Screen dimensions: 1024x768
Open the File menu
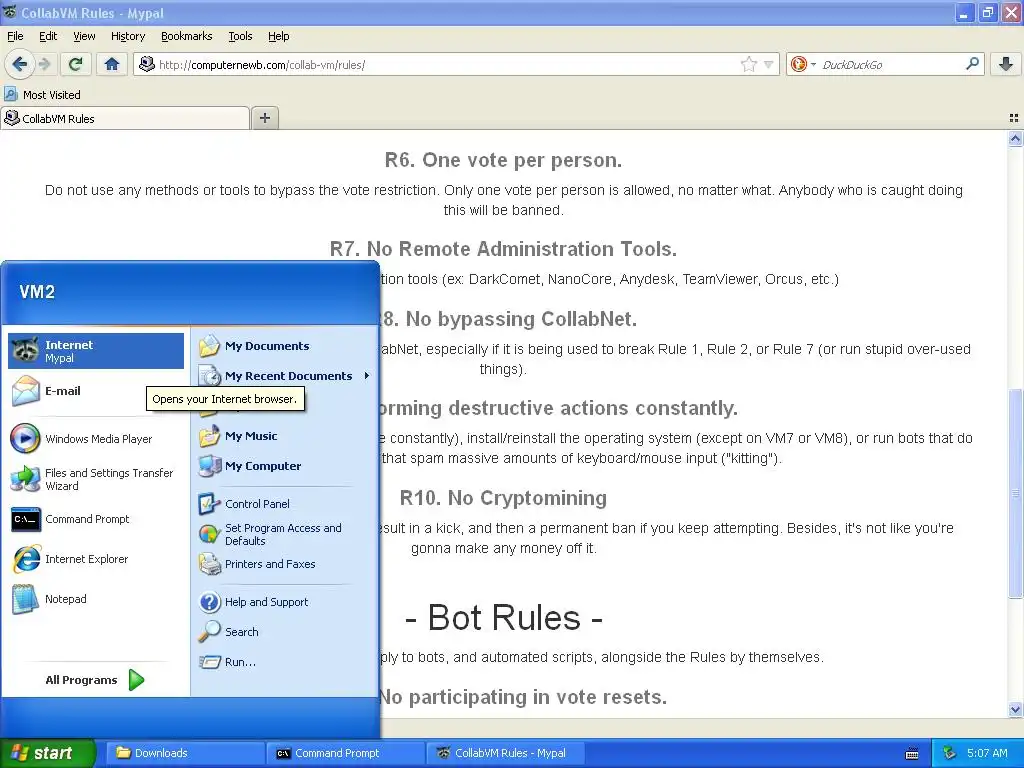tap(15, 36)
